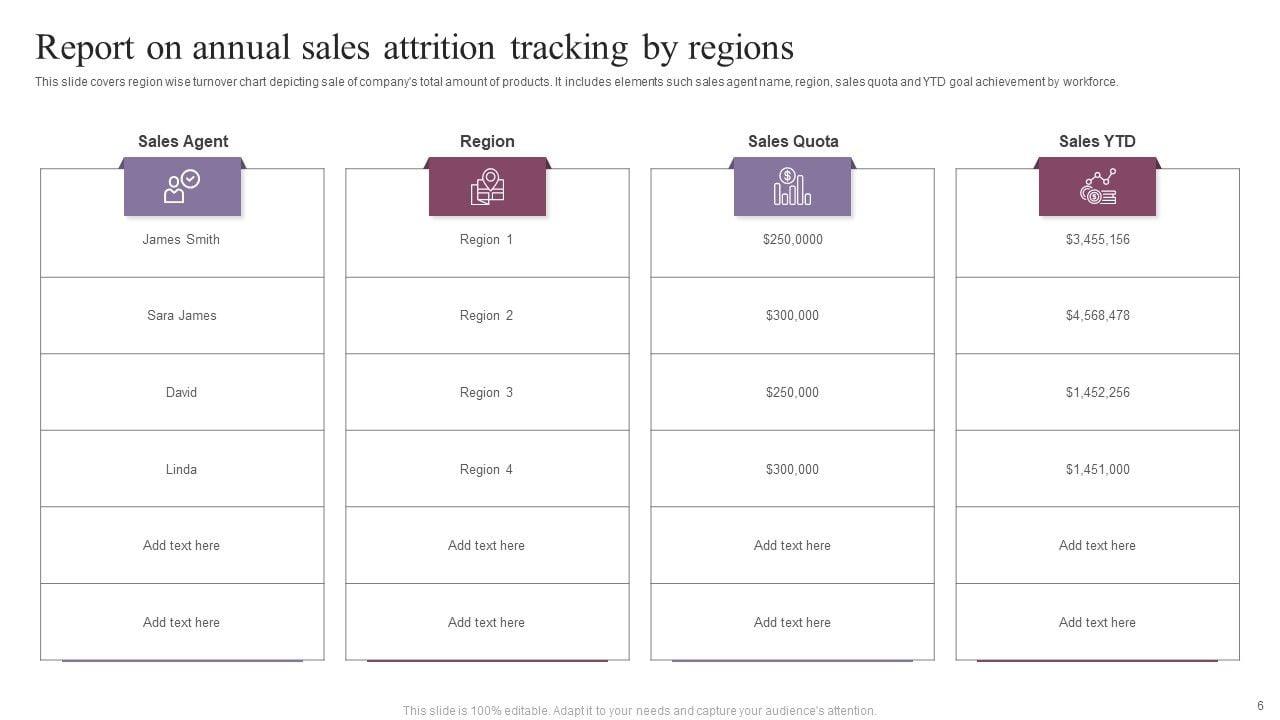Click the Linda agent cell
1280x720 pixels.
pos(181,470)
